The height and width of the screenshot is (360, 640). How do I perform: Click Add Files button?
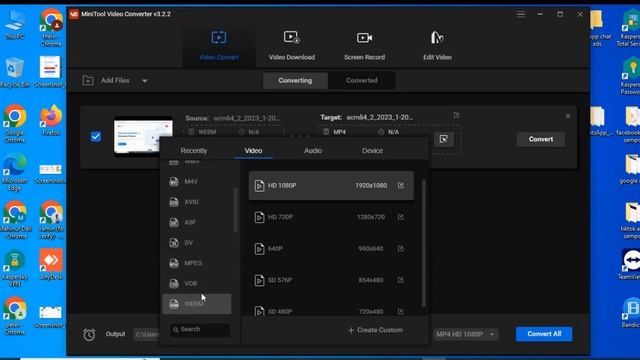click(107, 80)
